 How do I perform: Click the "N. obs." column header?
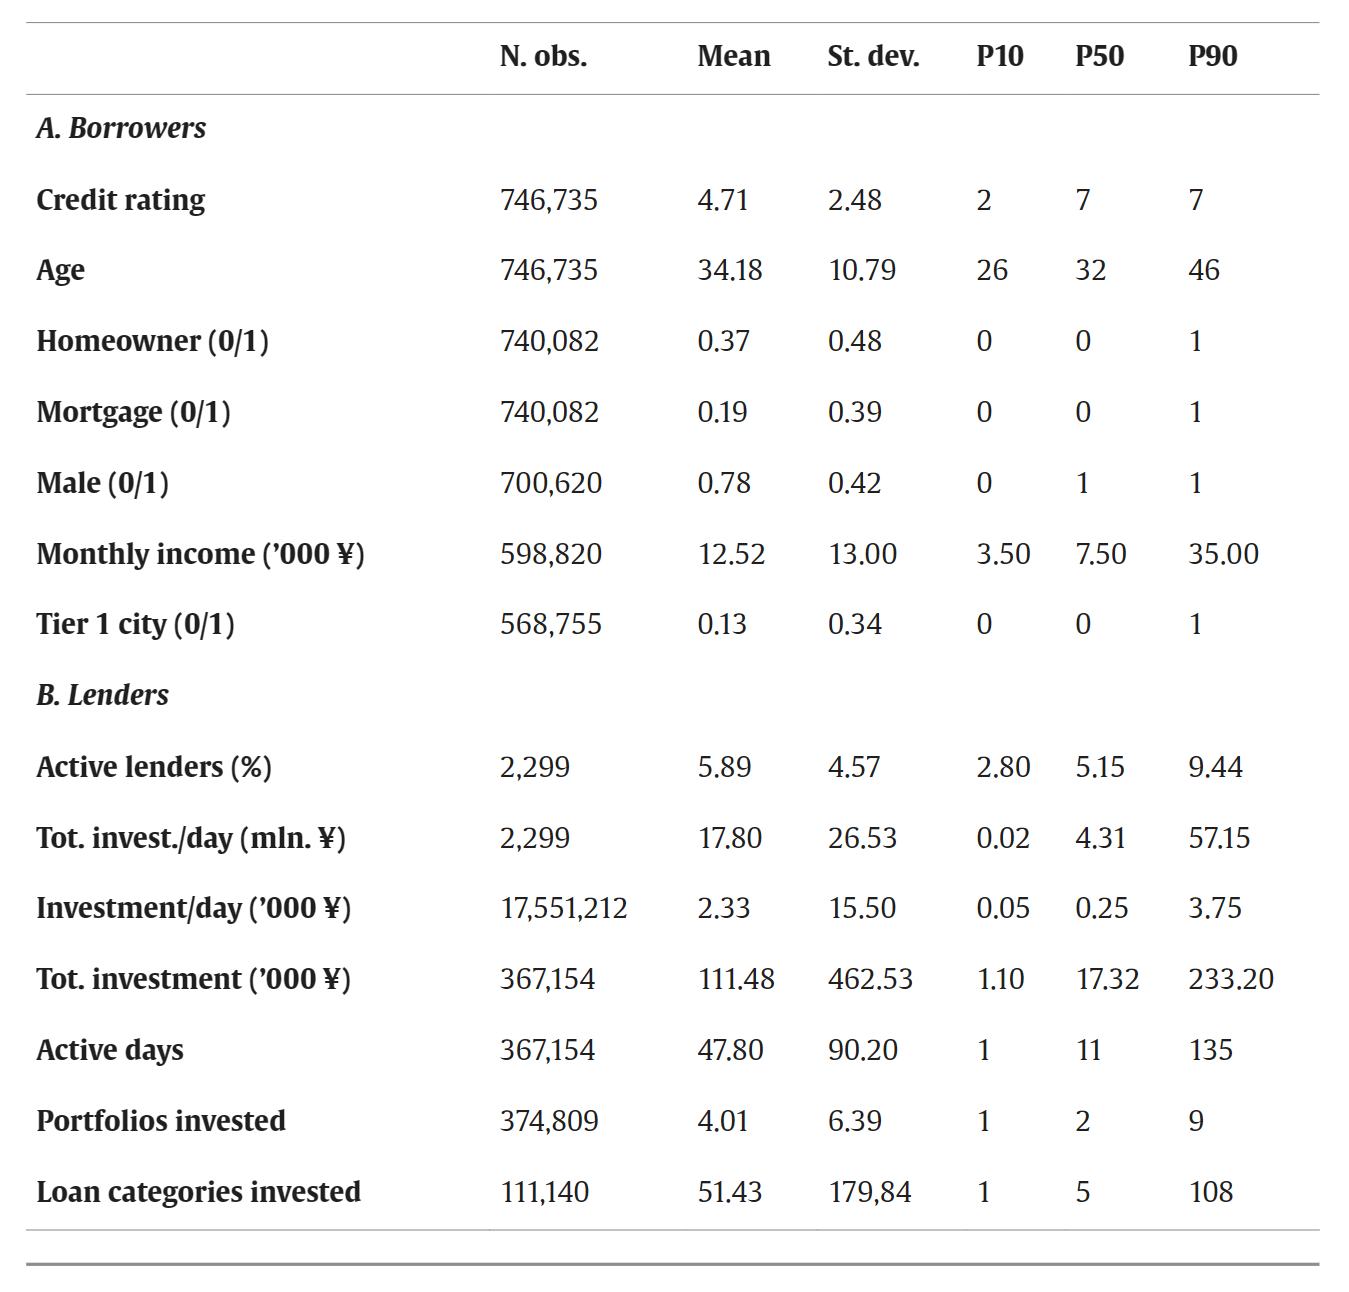point(543,56)
